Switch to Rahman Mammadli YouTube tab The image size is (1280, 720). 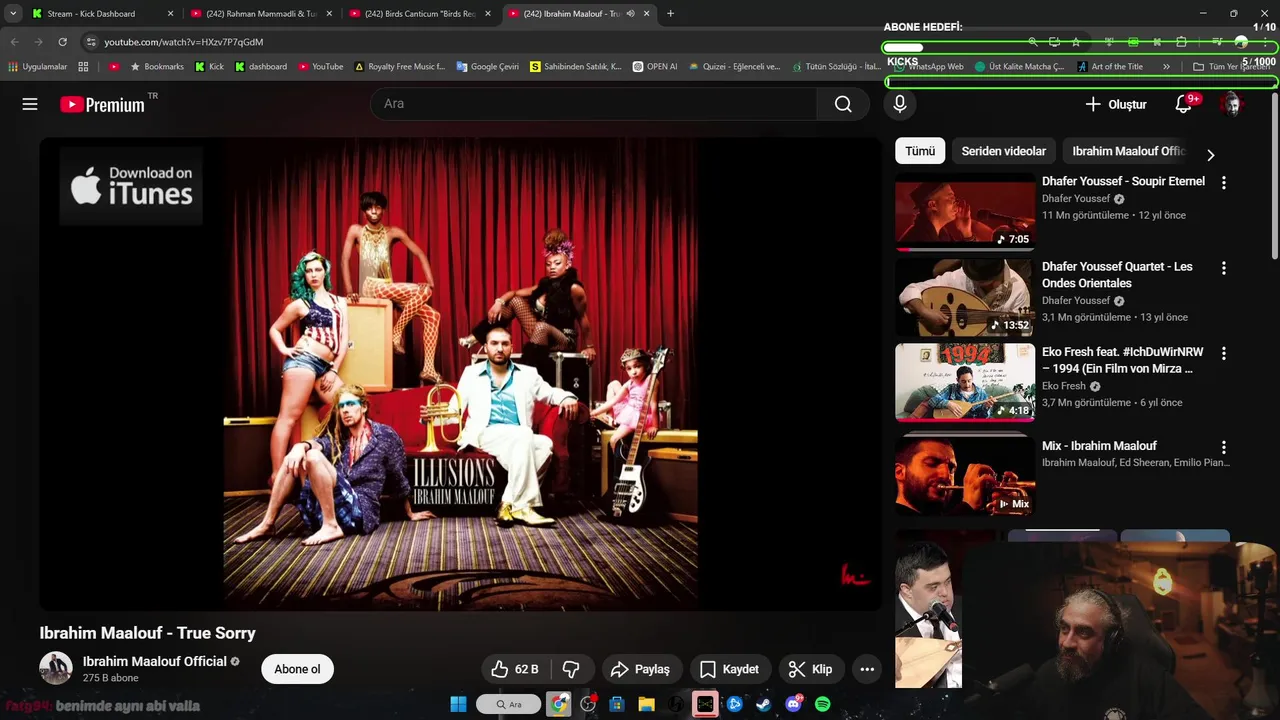click(260, 14)
